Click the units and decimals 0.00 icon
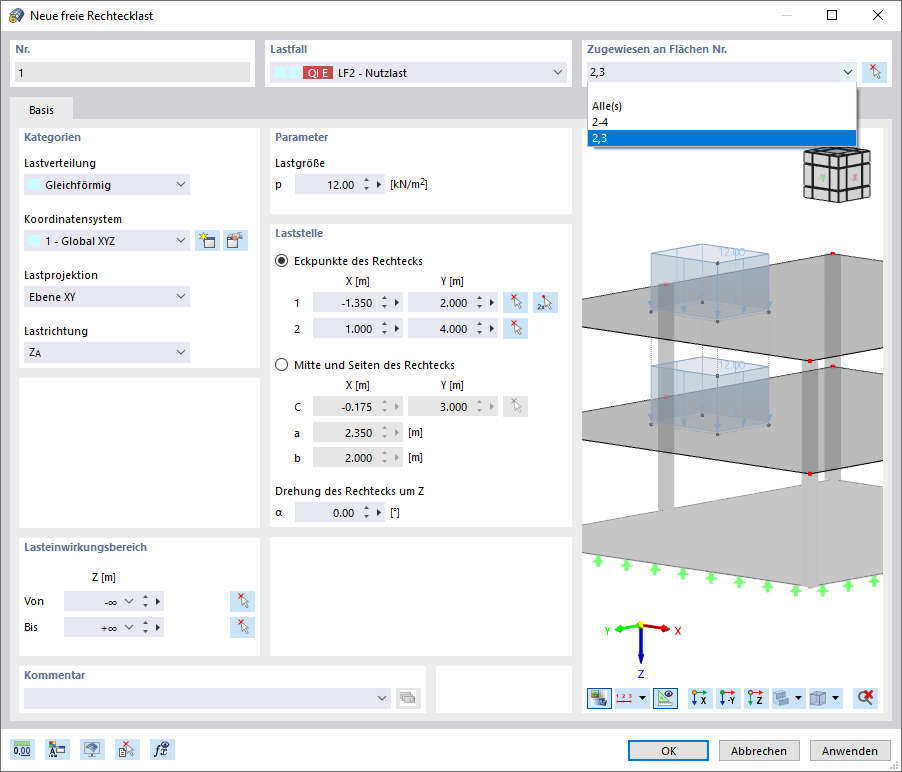 (x=22, y=750)
